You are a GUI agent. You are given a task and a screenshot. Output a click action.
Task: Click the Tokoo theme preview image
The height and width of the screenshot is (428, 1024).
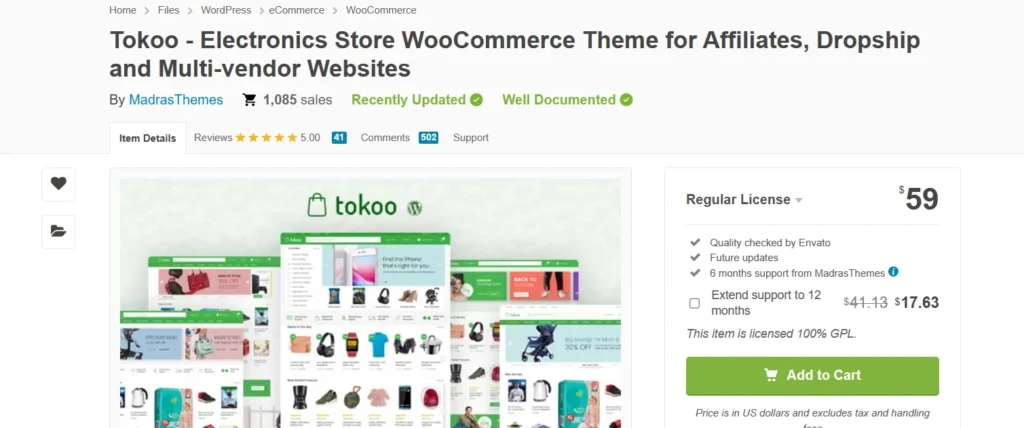point(370,303)
